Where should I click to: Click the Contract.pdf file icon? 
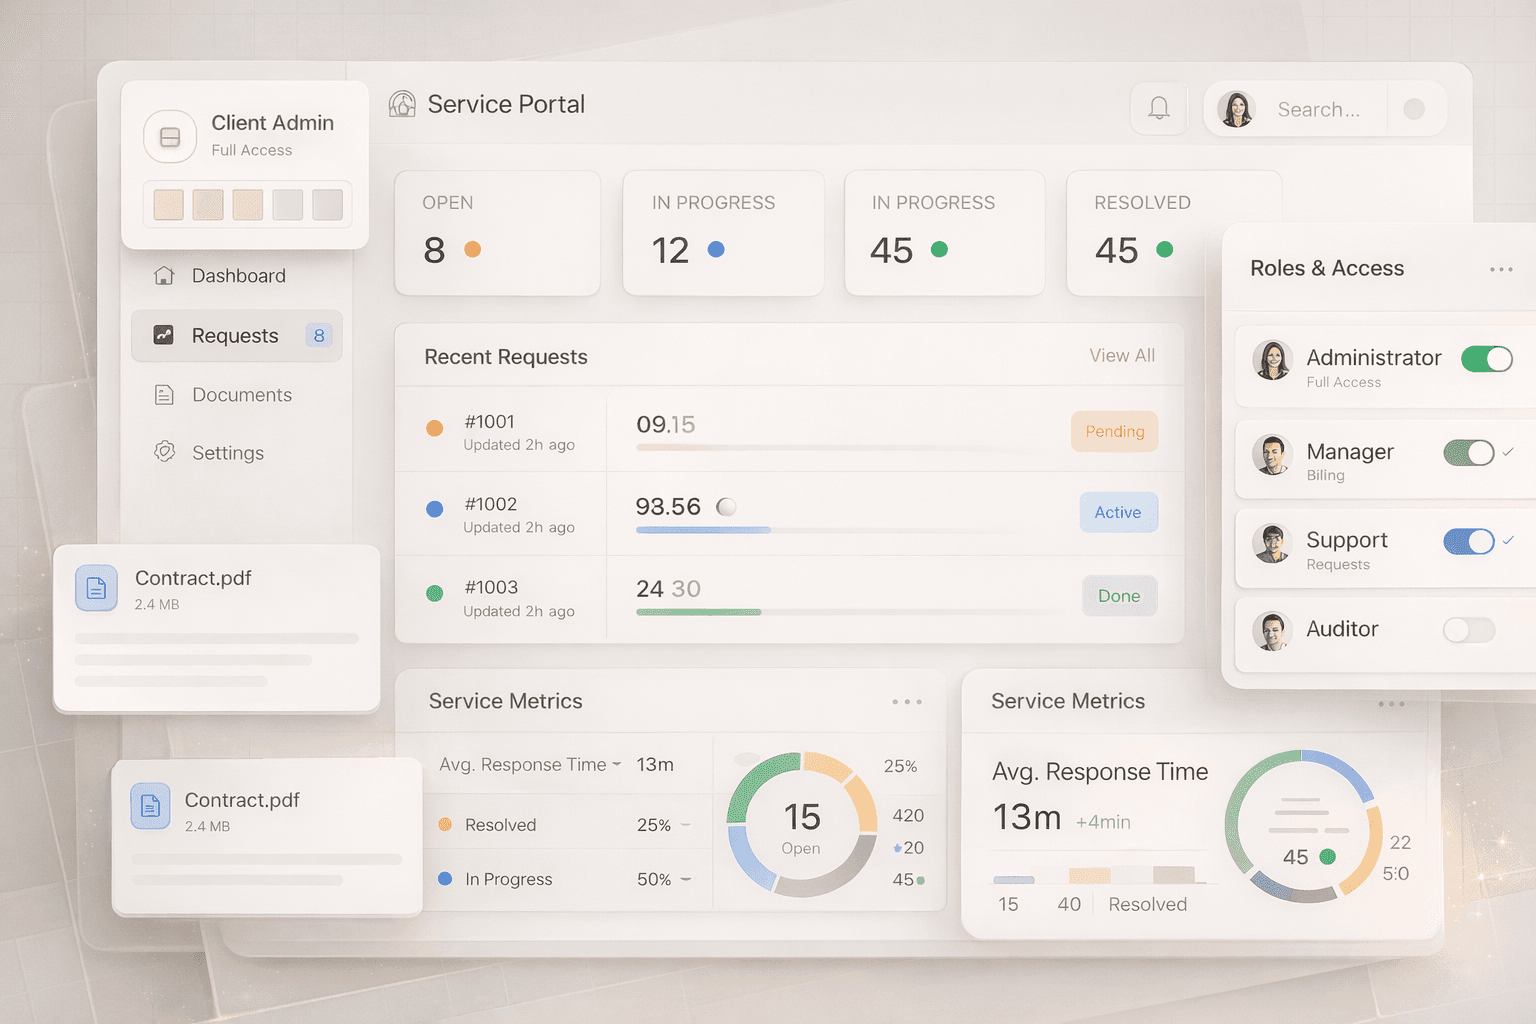click(95, 589)
